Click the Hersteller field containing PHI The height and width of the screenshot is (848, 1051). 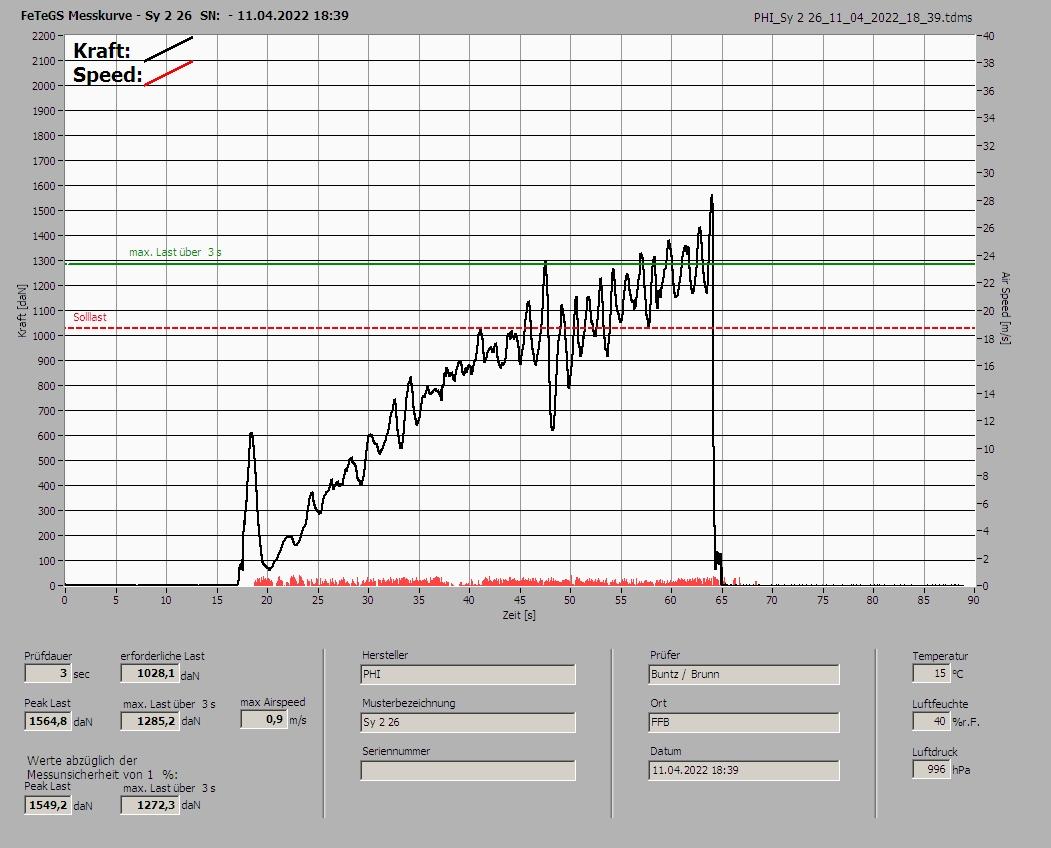pyautogui.click(x=467, y=675)
